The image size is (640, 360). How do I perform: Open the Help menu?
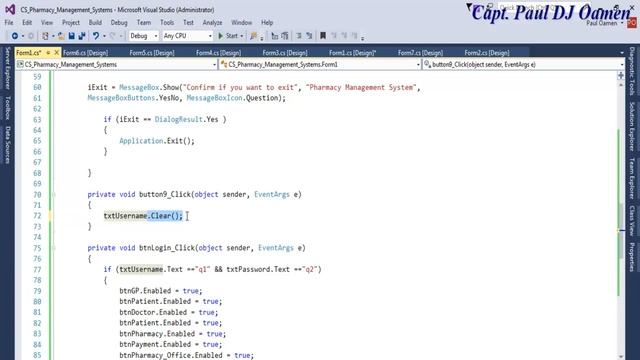267,22
